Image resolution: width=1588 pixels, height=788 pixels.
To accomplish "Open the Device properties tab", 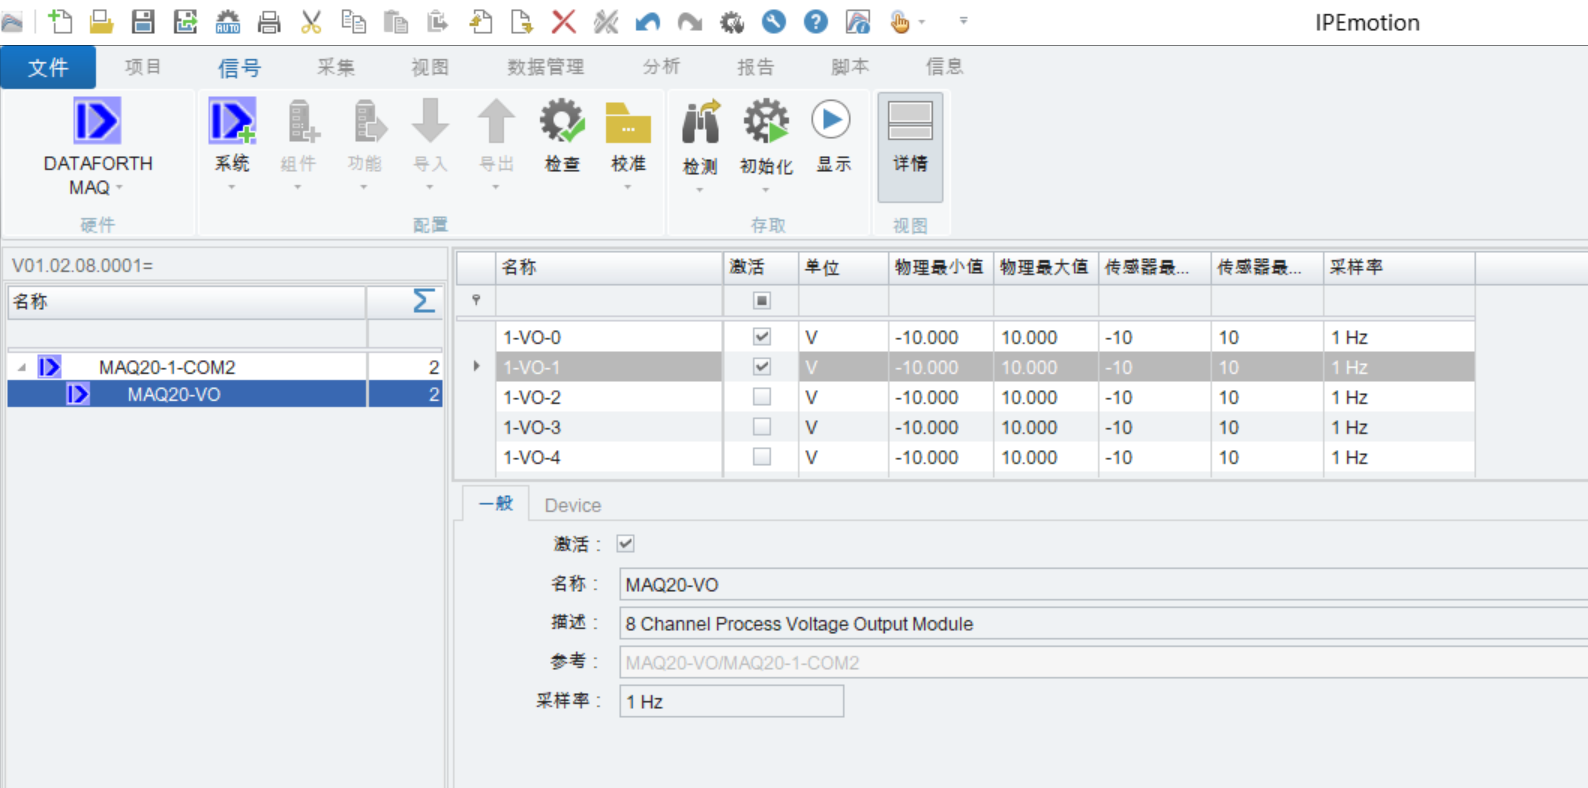I will coord(573,505).
